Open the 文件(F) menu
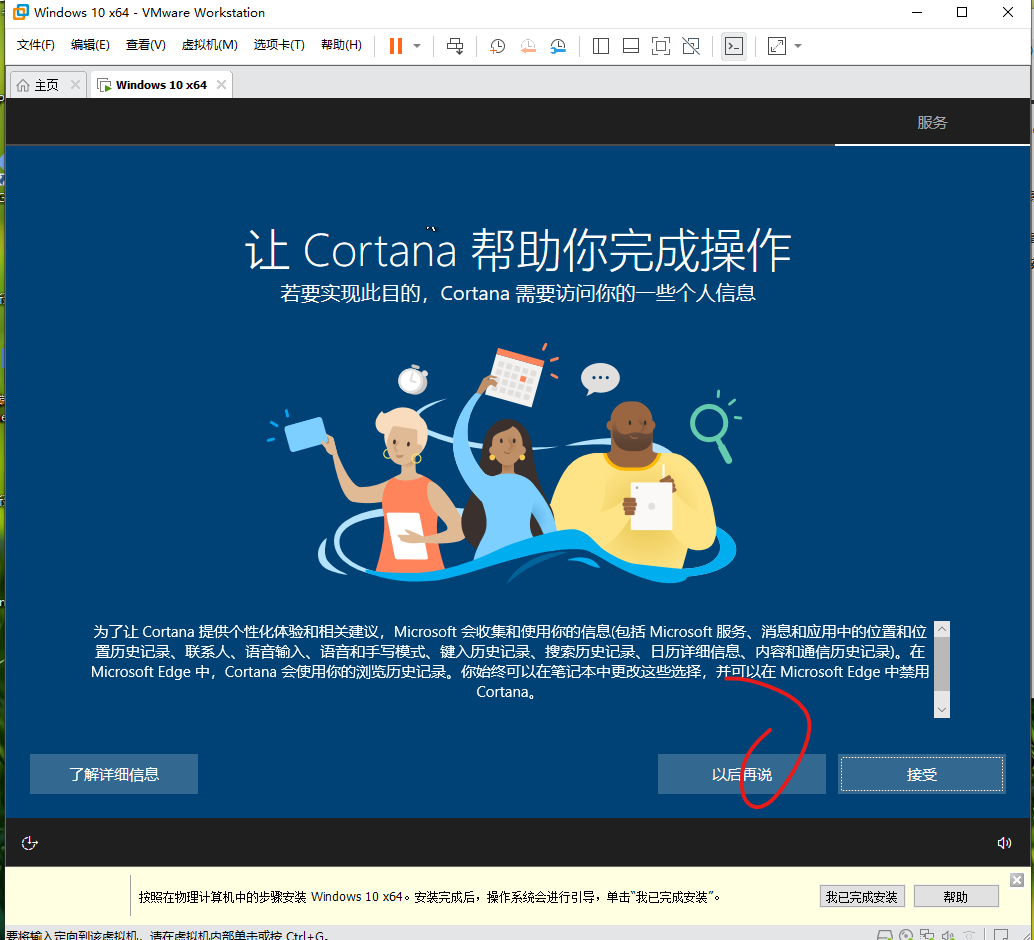1034x940 pixels. click(36, 45)
